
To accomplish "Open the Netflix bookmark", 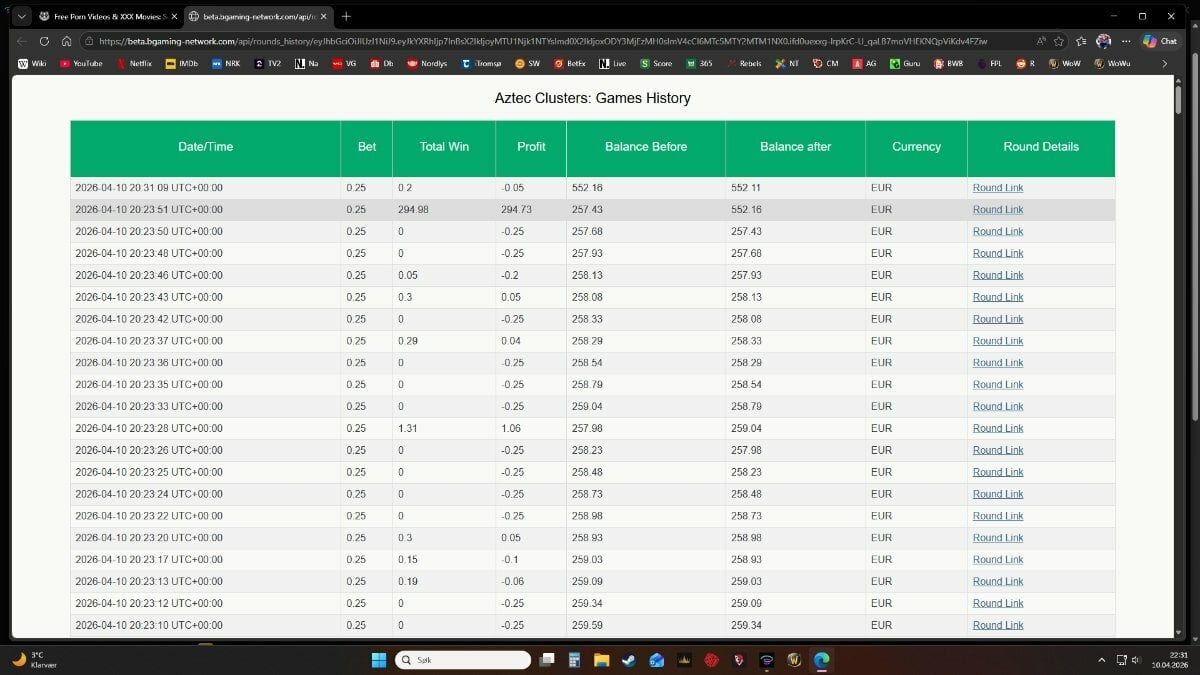I will 134,63.
